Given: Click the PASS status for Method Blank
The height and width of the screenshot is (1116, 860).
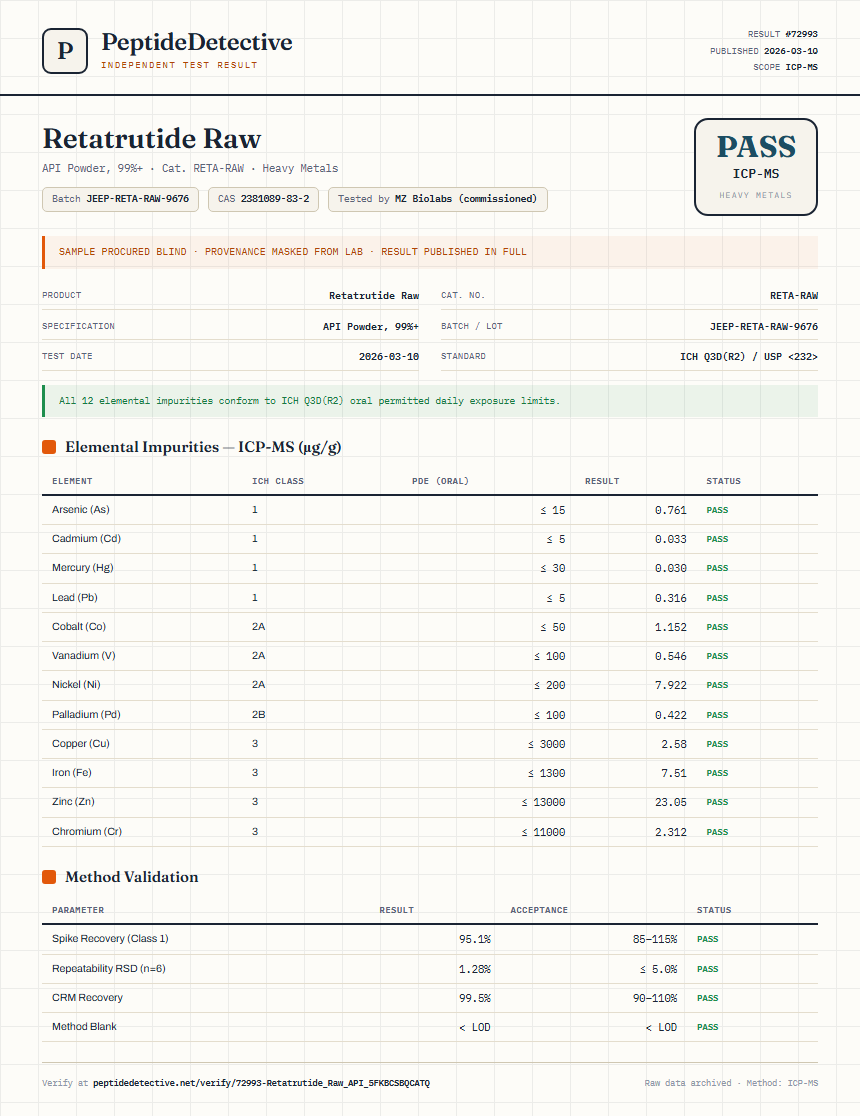Looking at the screenshot, I should pyautogui.click(x=708, y=1028).
